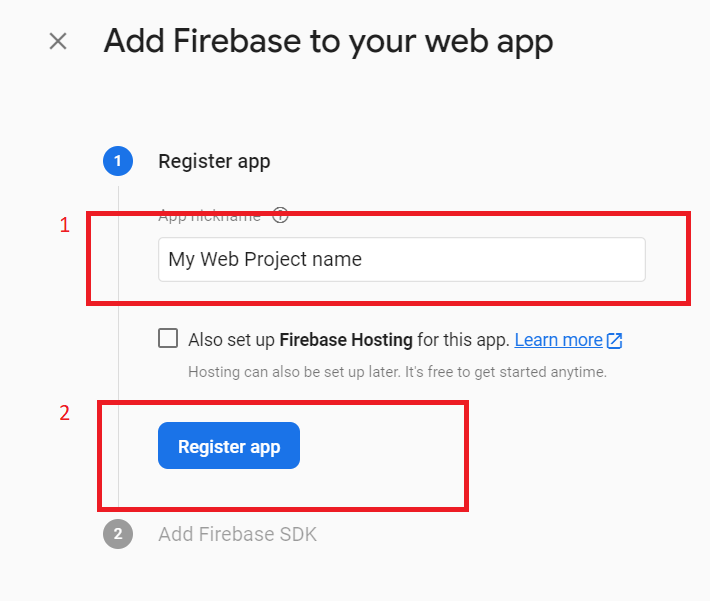Click the external-link icon beside Learn more
This screenshot has height=601, width=710.
click(615, 340)
